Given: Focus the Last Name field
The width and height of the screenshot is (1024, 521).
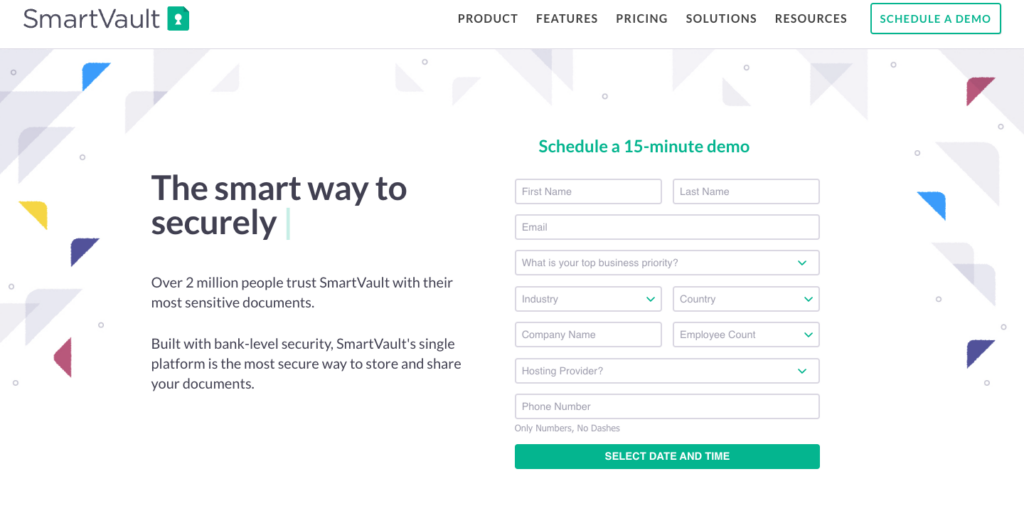Looking at the screenshot, I should 746,191.
